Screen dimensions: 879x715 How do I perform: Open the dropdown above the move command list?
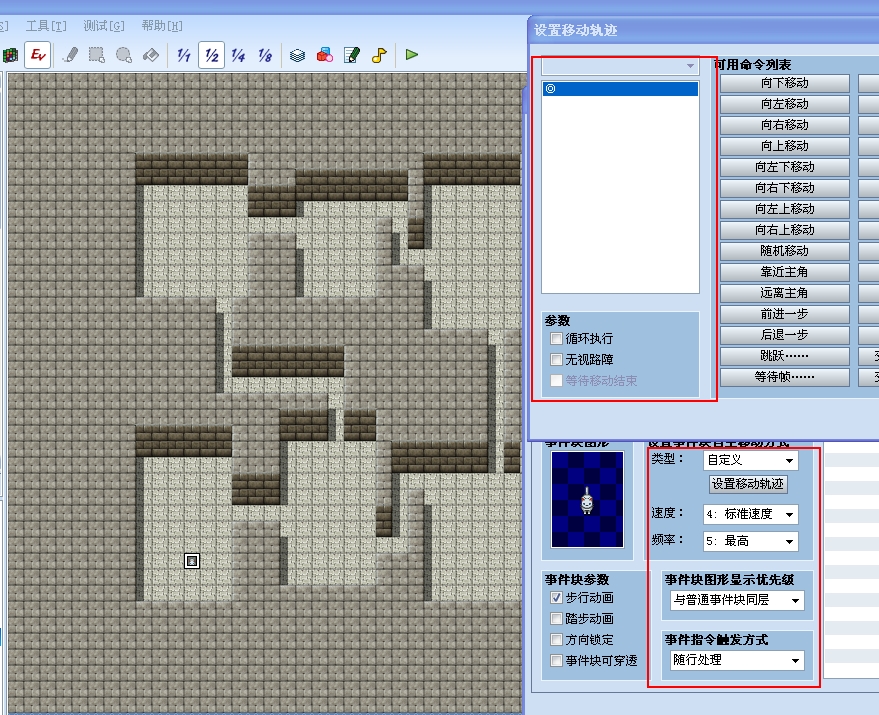click(620, 66)
